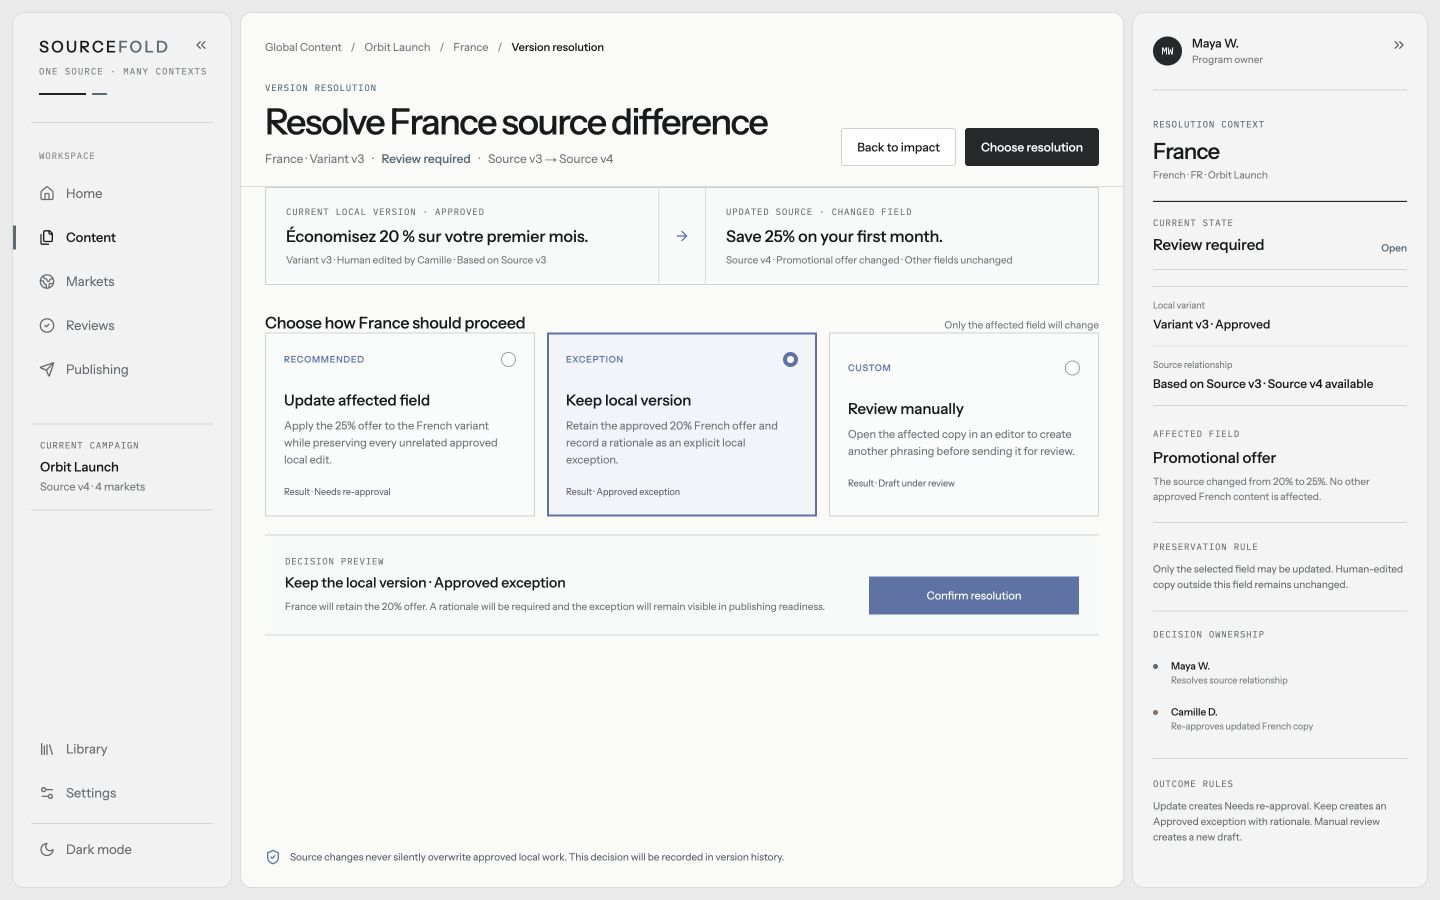
Task: Click the Result · Draft under review text
Action: [x=901, y=483]
